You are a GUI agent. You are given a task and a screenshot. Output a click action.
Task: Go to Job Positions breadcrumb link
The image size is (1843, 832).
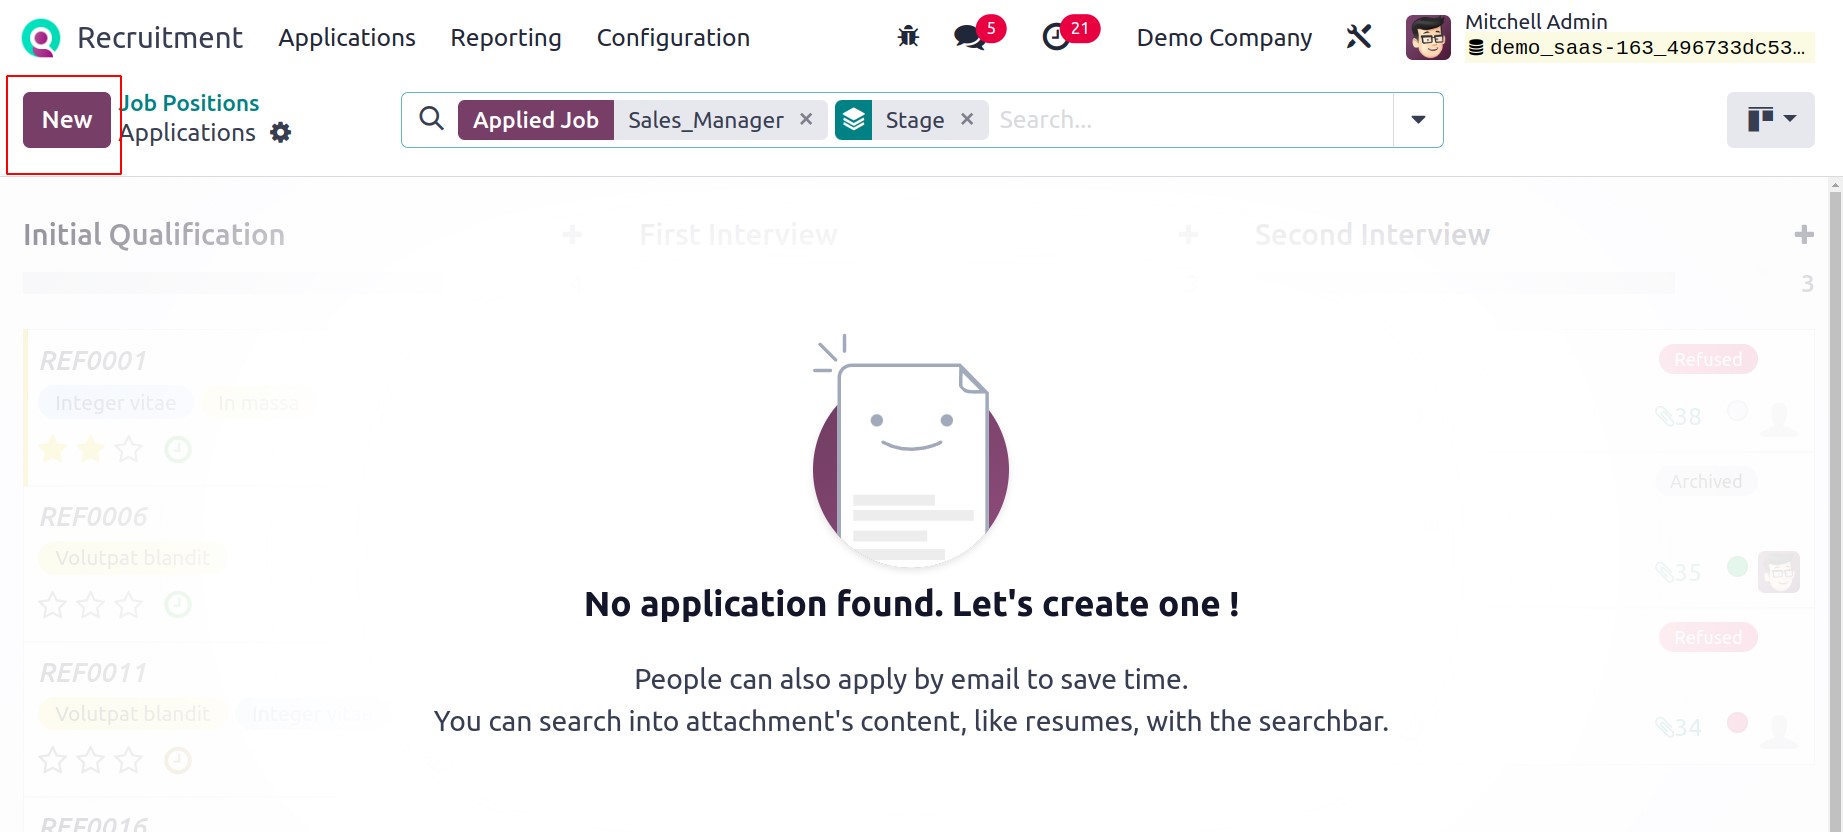coord(190,103)
